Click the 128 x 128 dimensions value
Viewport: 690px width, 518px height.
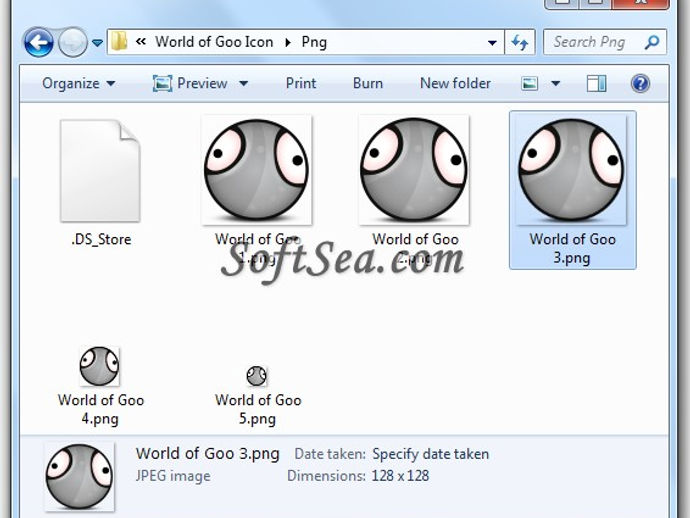400,476
